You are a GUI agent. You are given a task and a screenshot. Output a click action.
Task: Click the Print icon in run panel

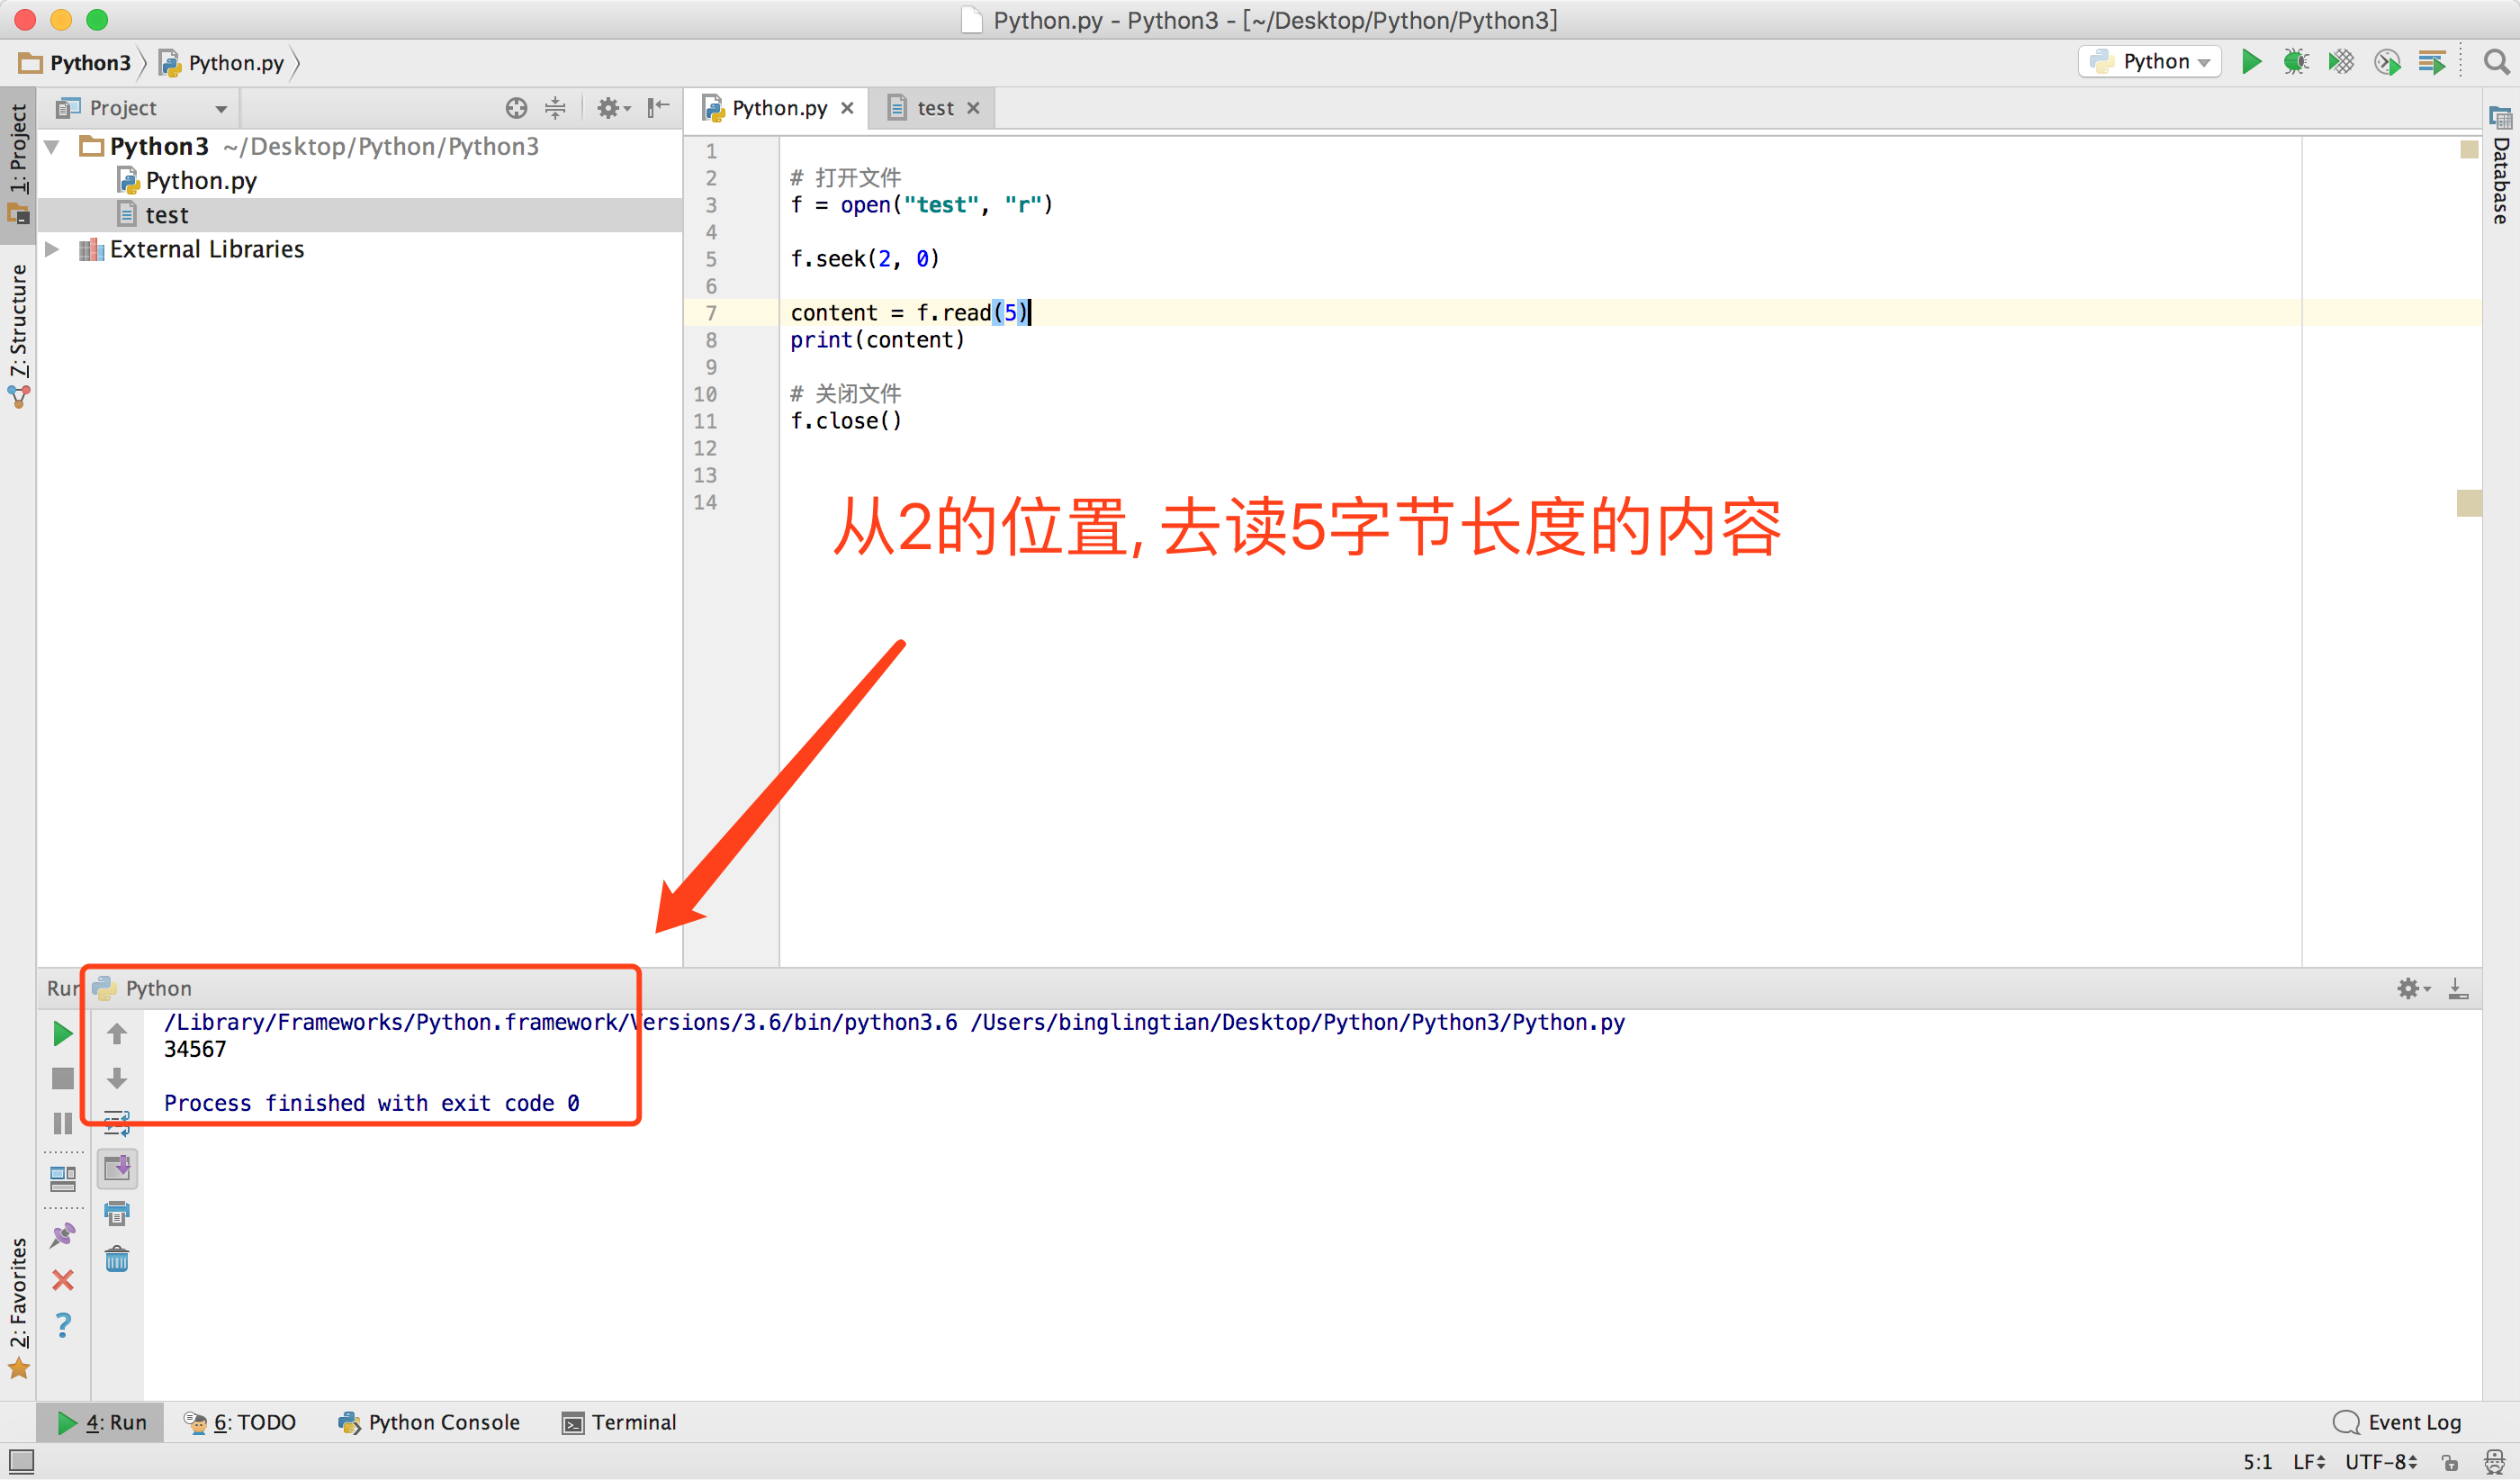point(117,1214)
